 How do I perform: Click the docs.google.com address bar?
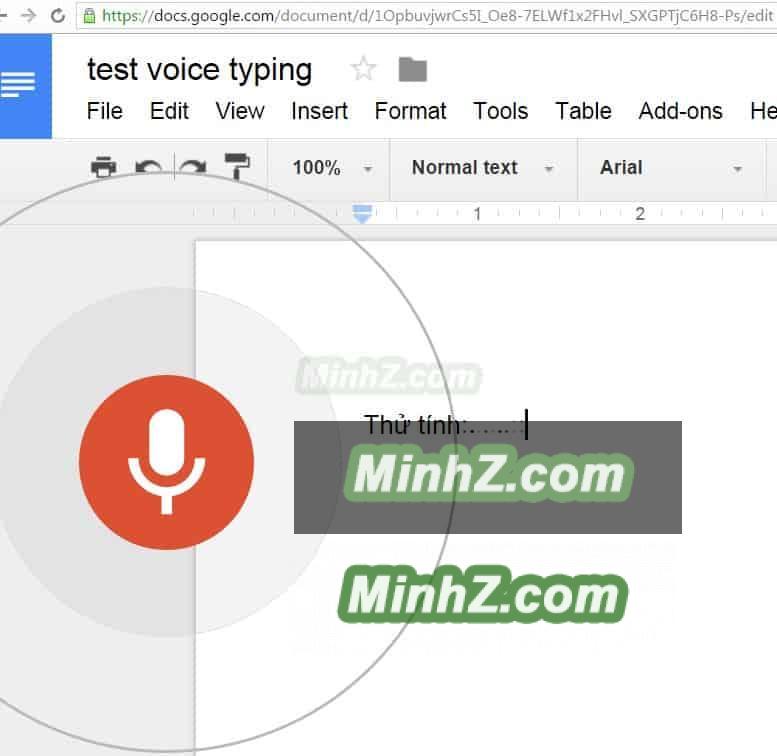click(x=430, y=15)
